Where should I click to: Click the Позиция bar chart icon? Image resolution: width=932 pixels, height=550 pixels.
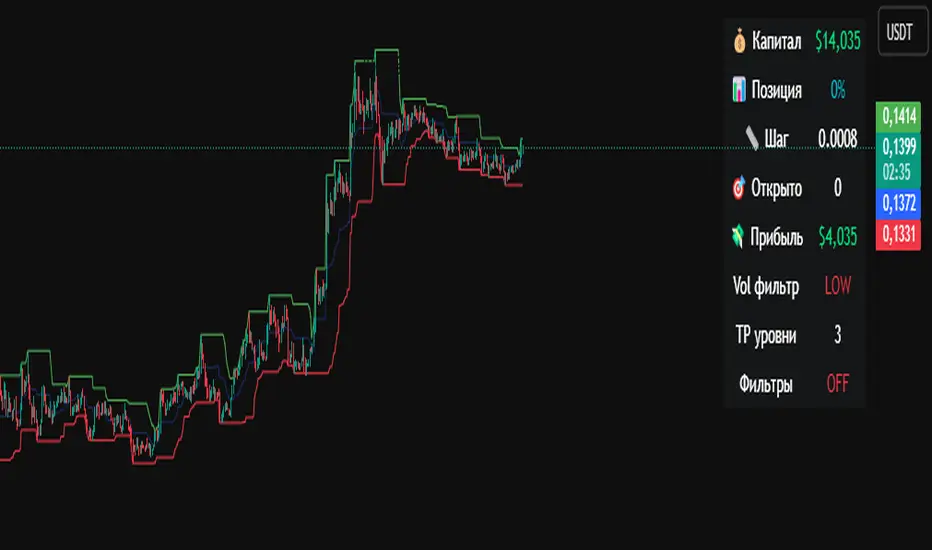click(739, 90)
